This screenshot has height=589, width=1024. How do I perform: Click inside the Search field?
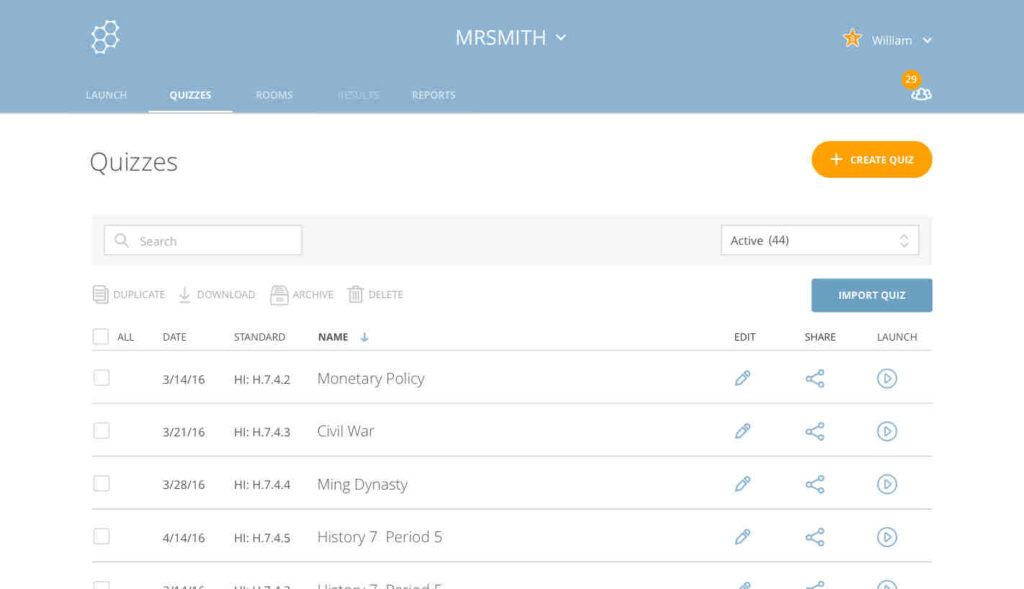203,240
